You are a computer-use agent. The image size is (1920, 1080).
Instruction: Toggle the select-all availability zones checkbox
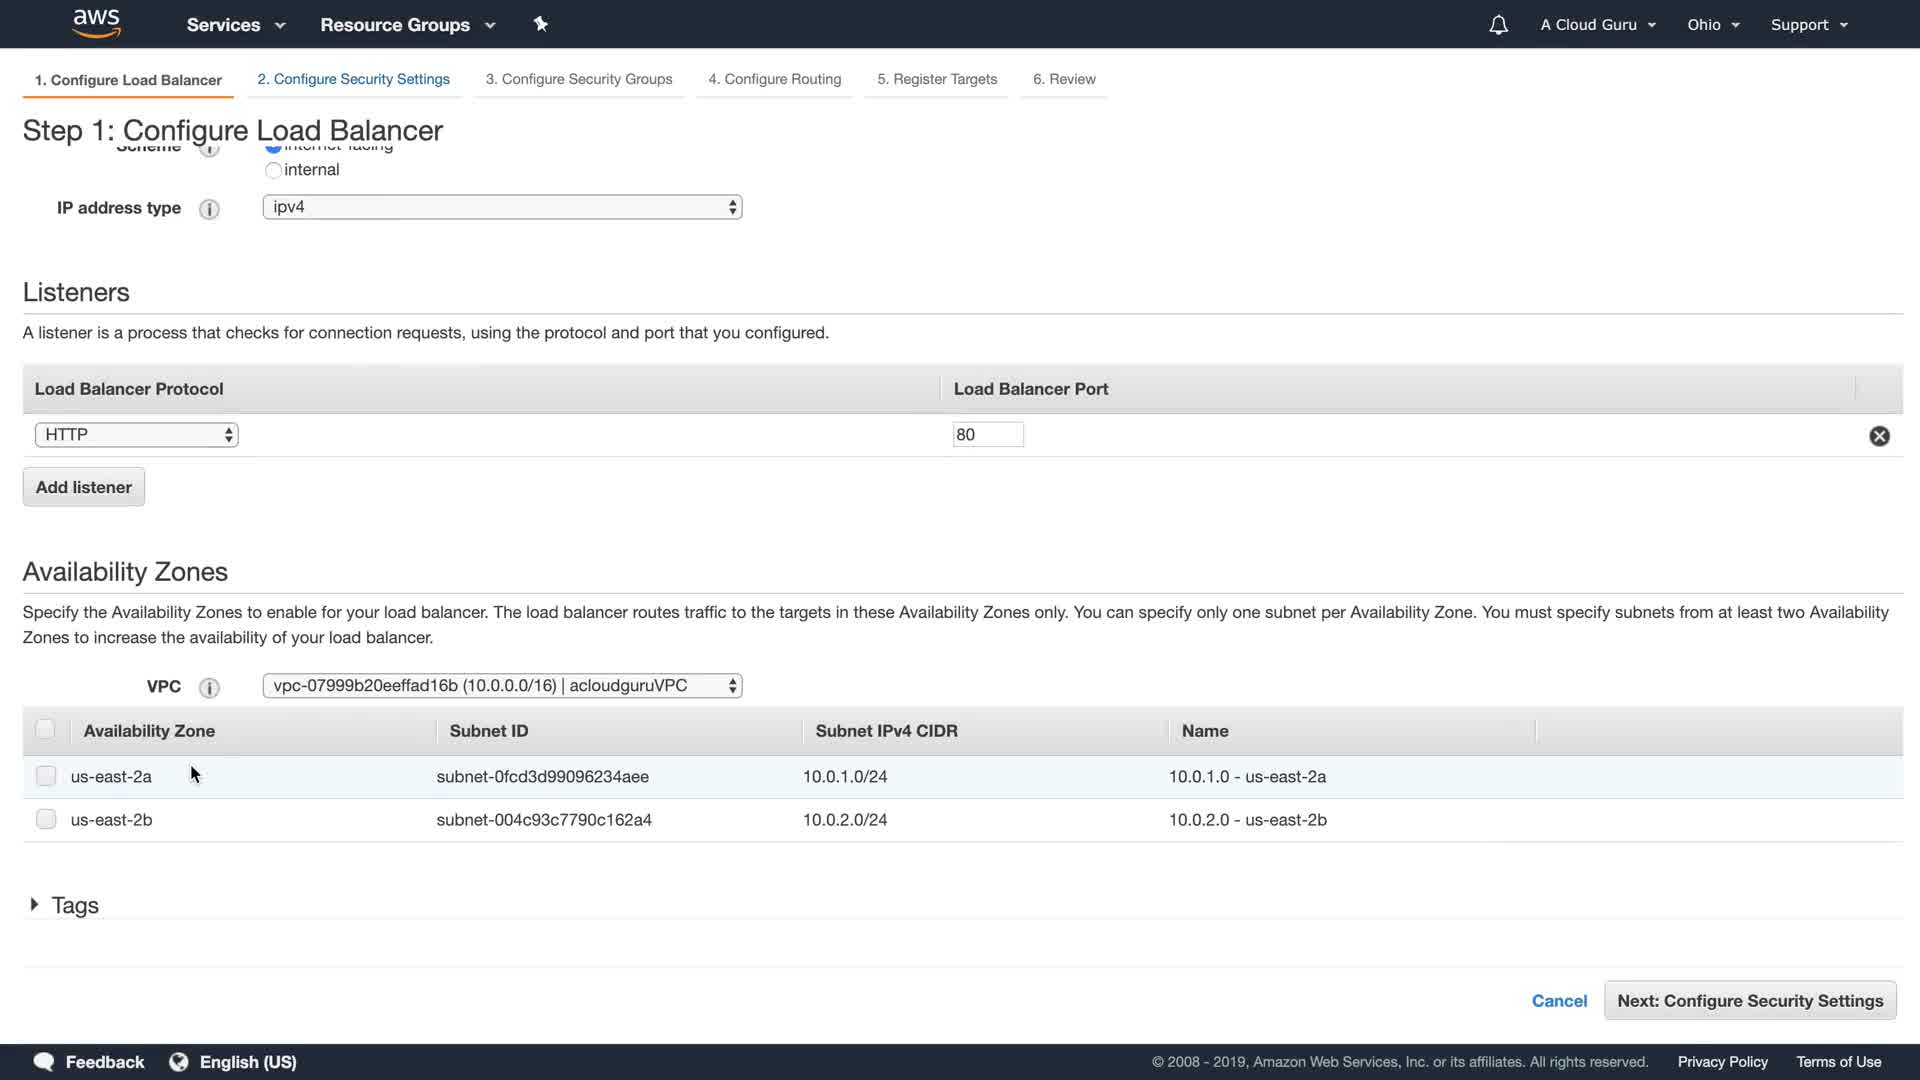click(x=45, y=729)
